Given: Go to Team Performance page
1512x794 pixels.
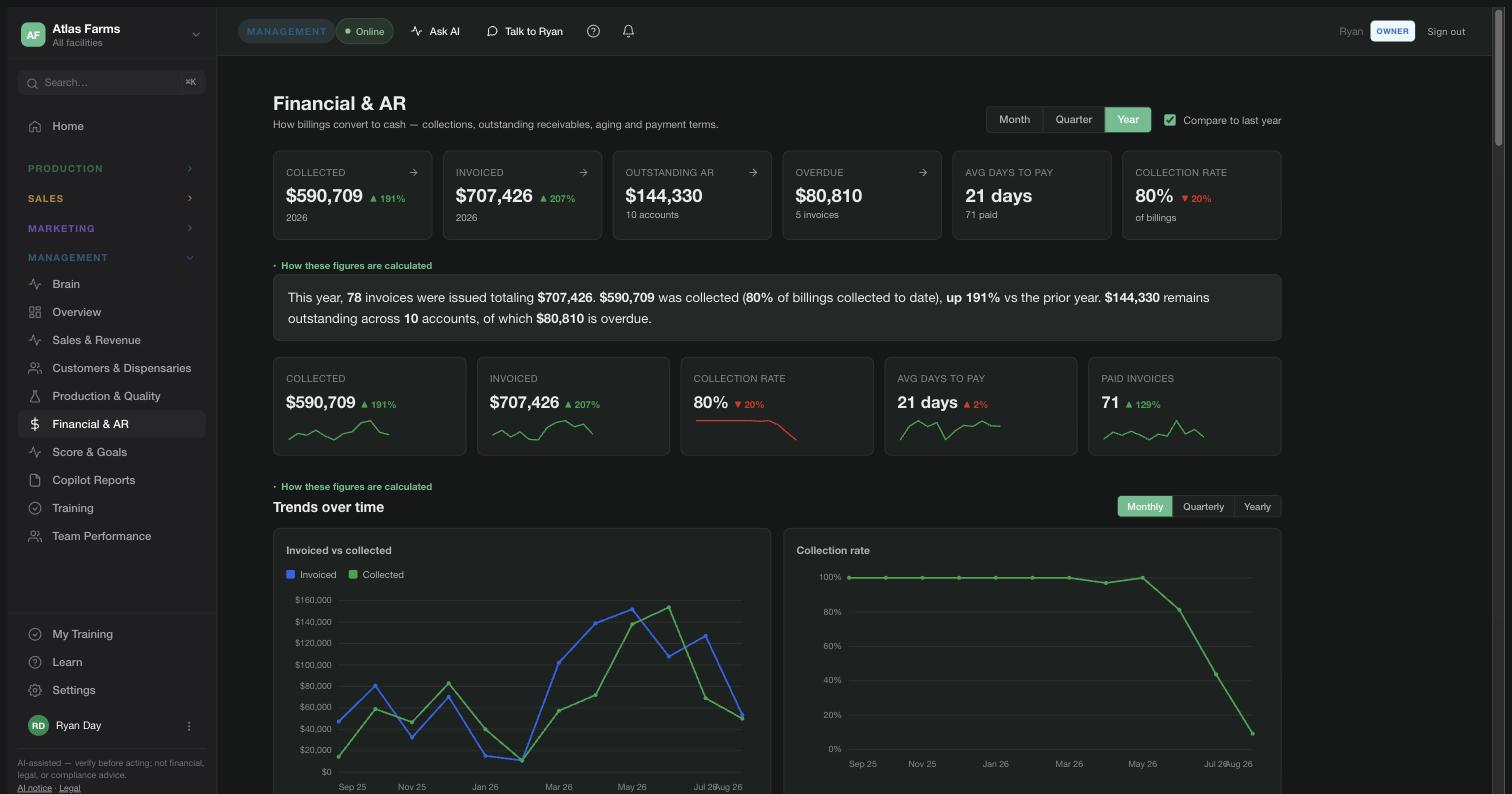Looking at the screenshot, I should coord(111,536).
